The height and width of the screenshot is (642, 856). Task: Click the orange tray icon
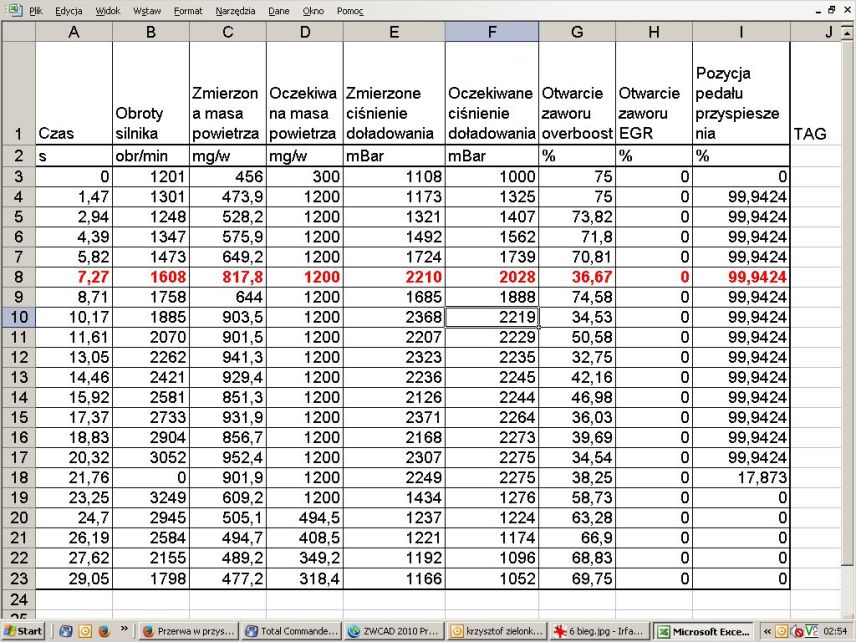tap(781, 632)
